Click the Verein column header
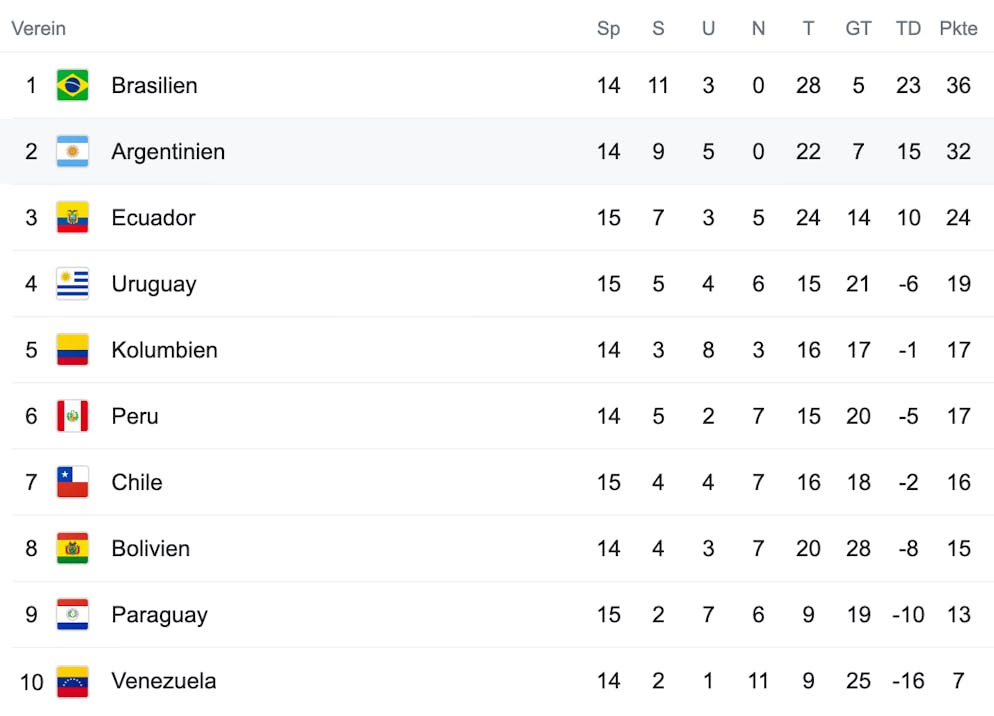 coord(39,29)
